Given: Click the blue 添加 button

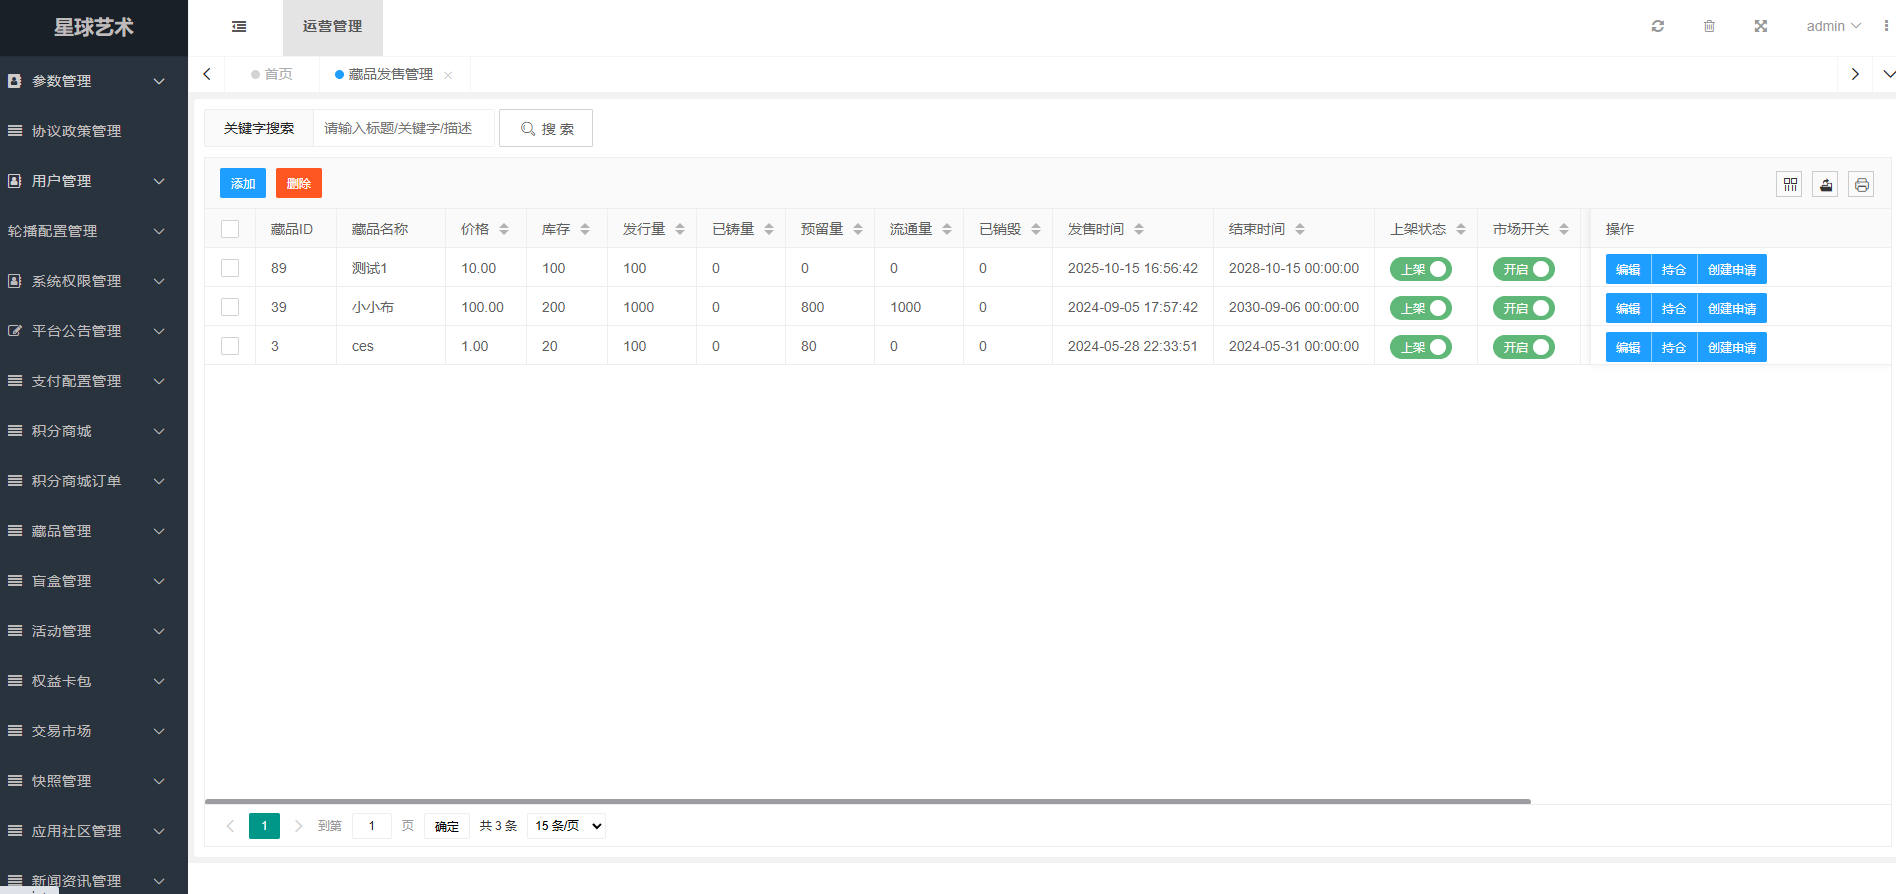Looking at the screenshot, I should (x=243, y=183).
